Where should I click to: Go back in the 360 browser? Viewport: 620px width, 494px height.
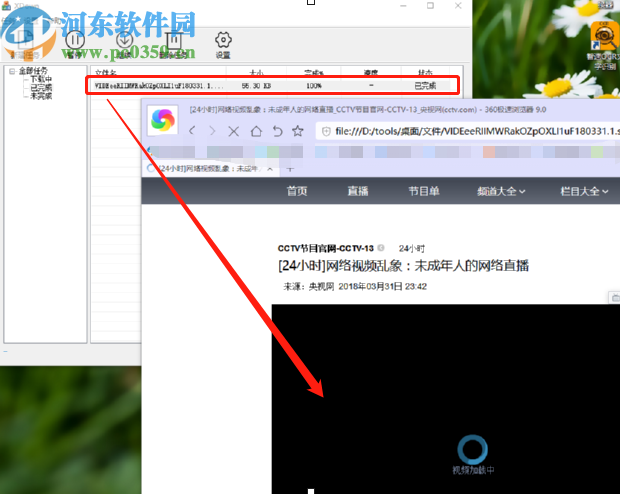192,131
